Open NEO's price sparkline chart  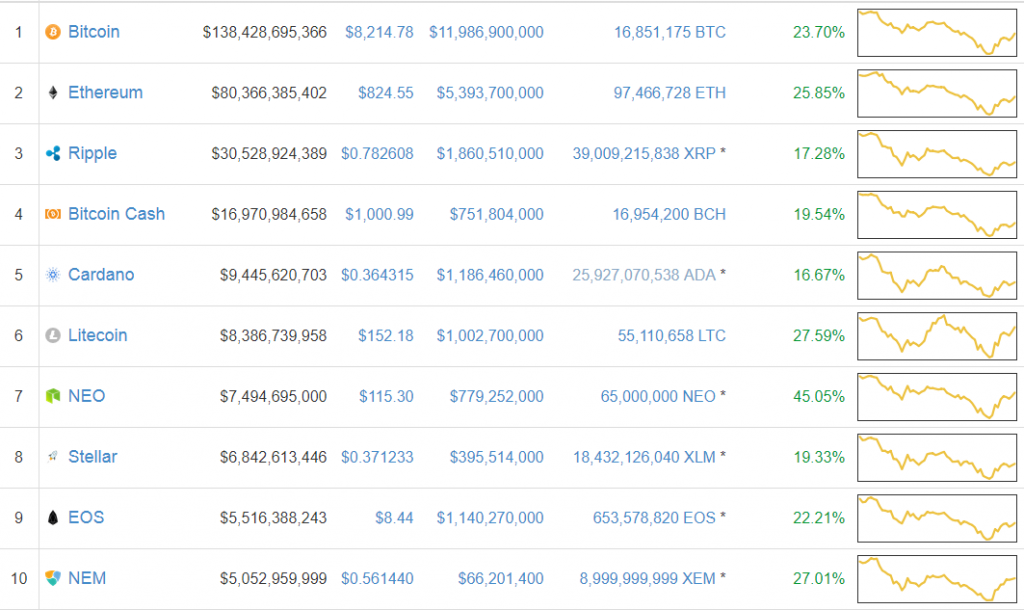coord(937,397)
